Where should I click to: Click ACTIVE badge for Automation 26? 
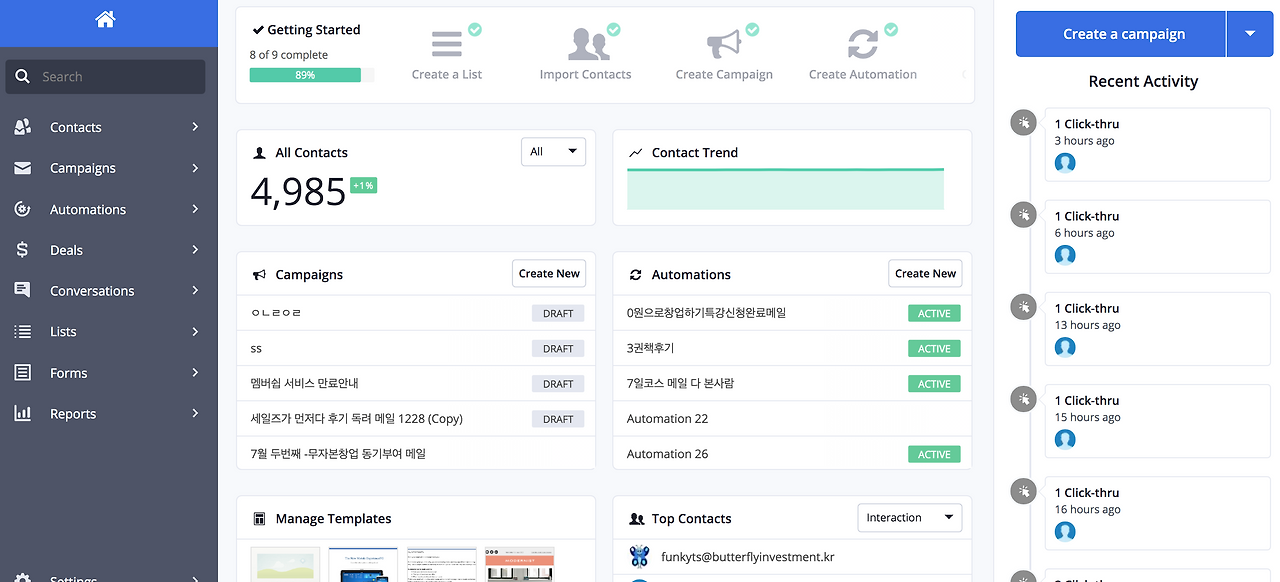(934, 454)
